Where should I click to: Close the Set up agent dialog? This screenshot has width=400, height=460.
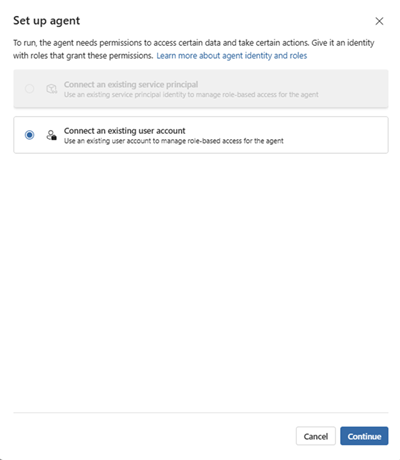[x=379, y=21]
